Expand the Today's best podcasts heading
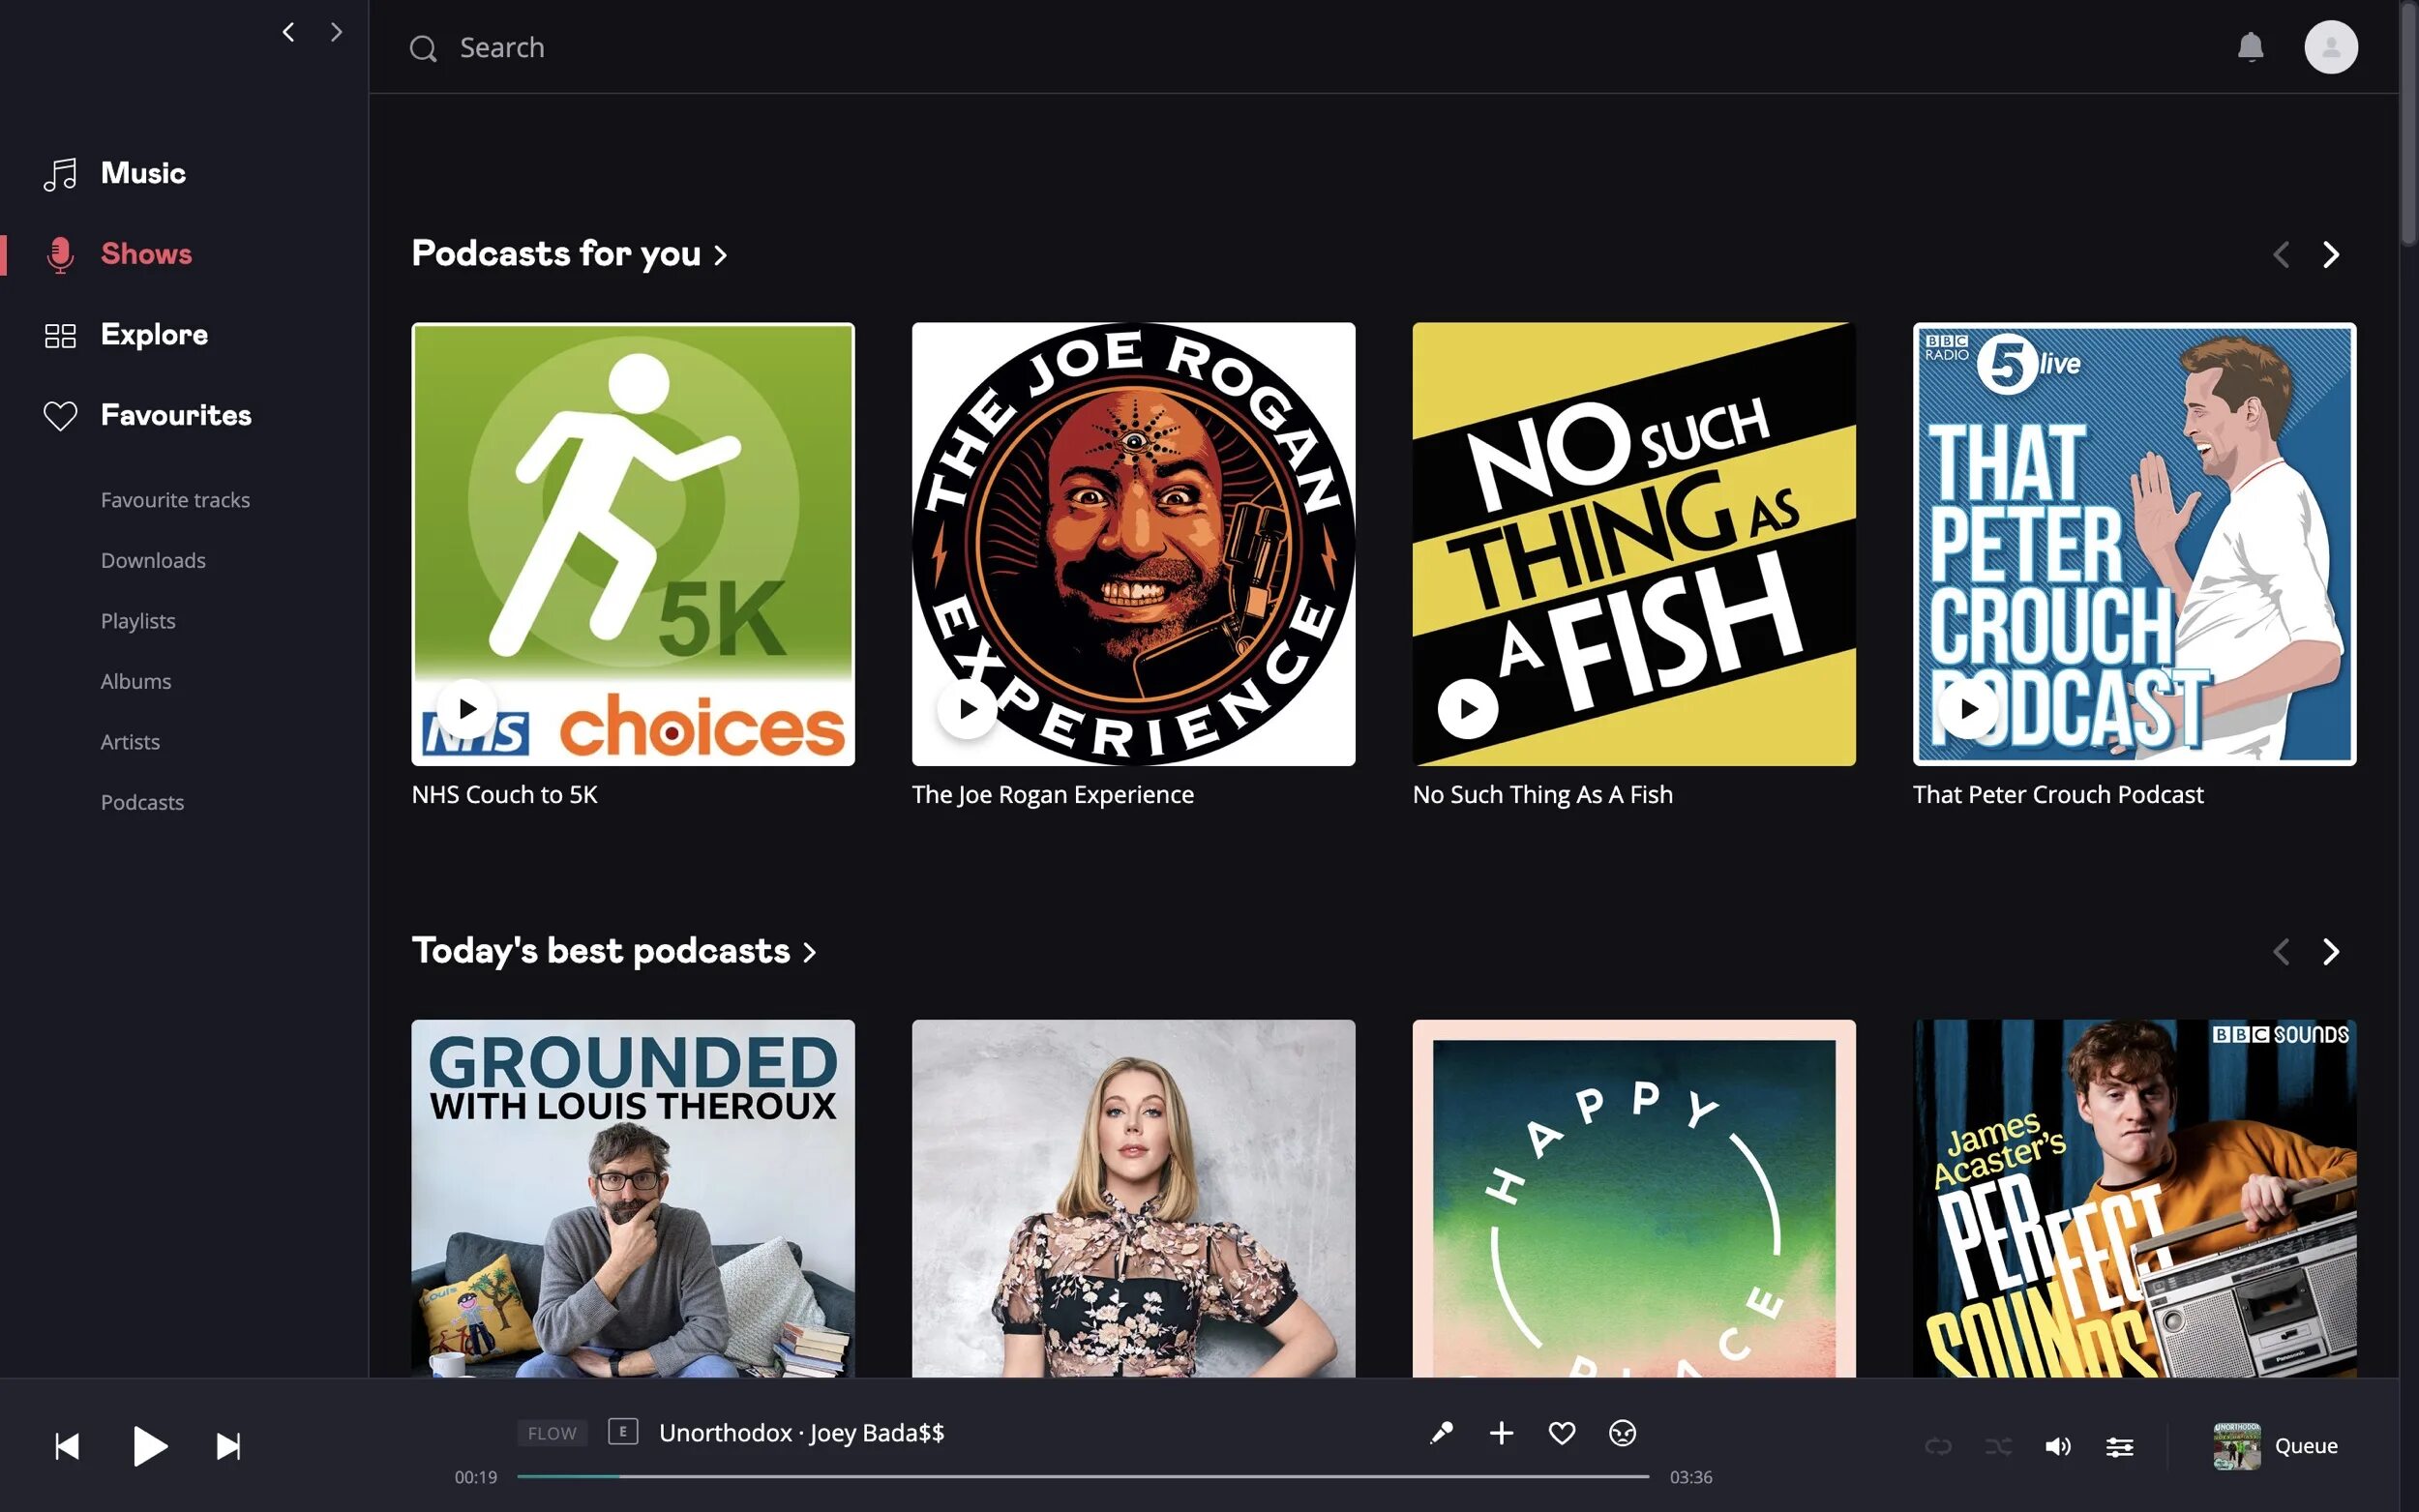This screenshot has height=1512, width=2419. (x=614, y=951)
